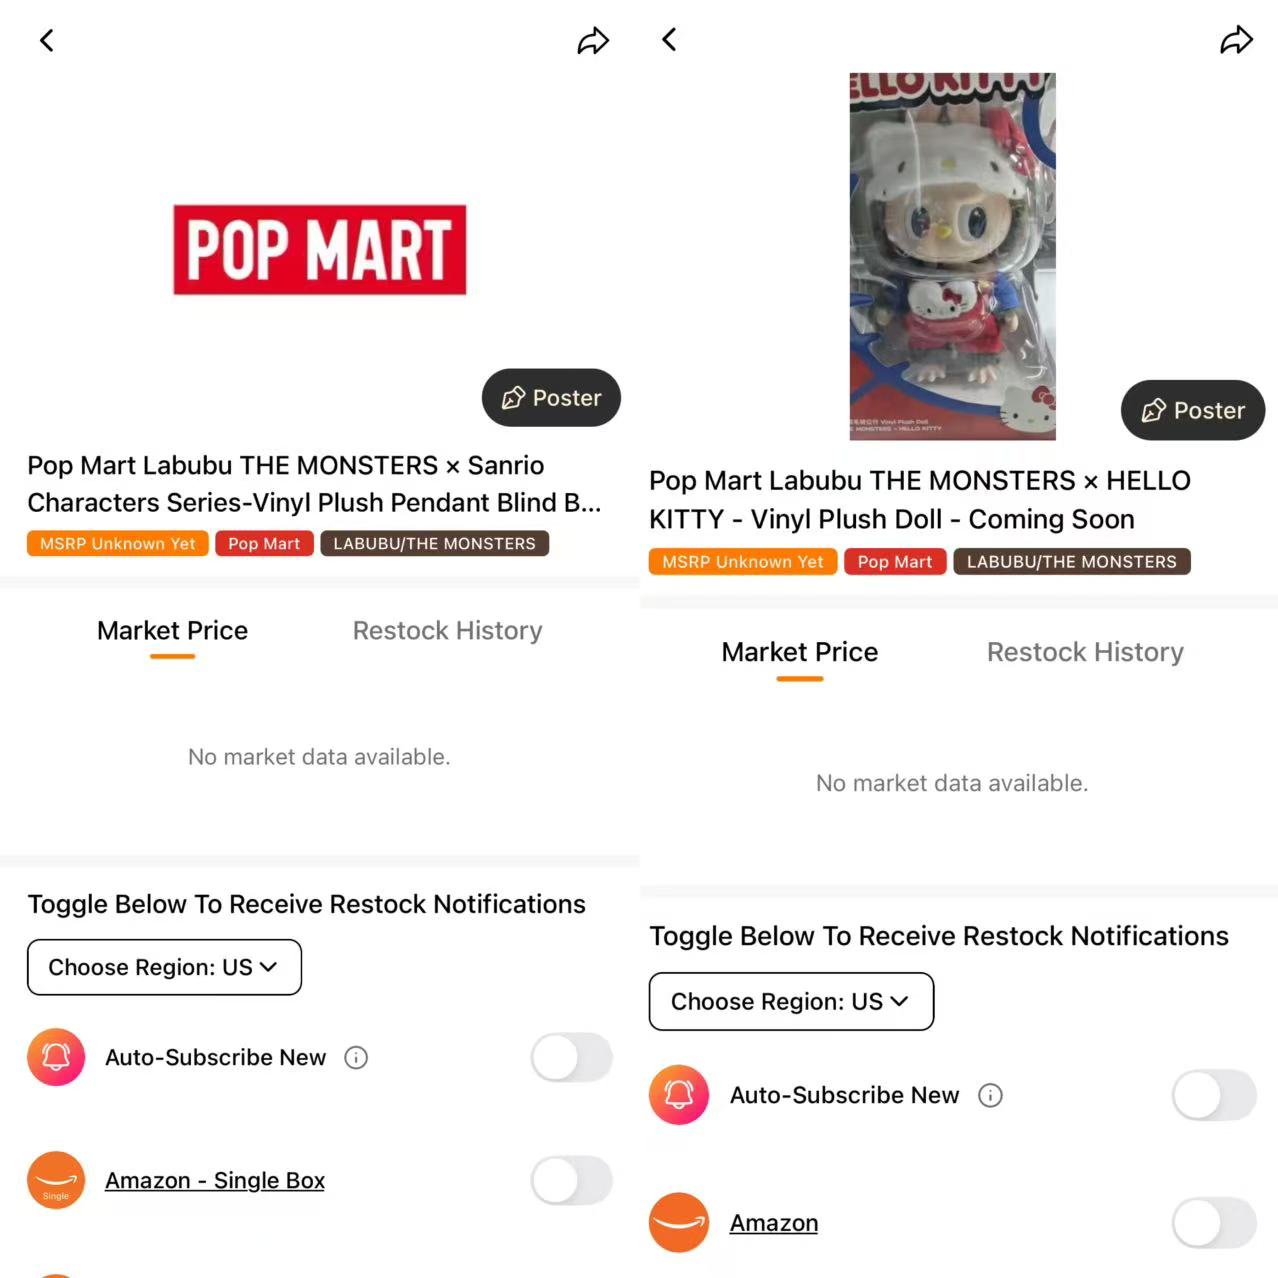Screen dimensions: 1278x1278
Task: Tap the right screen Amazon logo icon
Action: click(x=679, y=1222)
